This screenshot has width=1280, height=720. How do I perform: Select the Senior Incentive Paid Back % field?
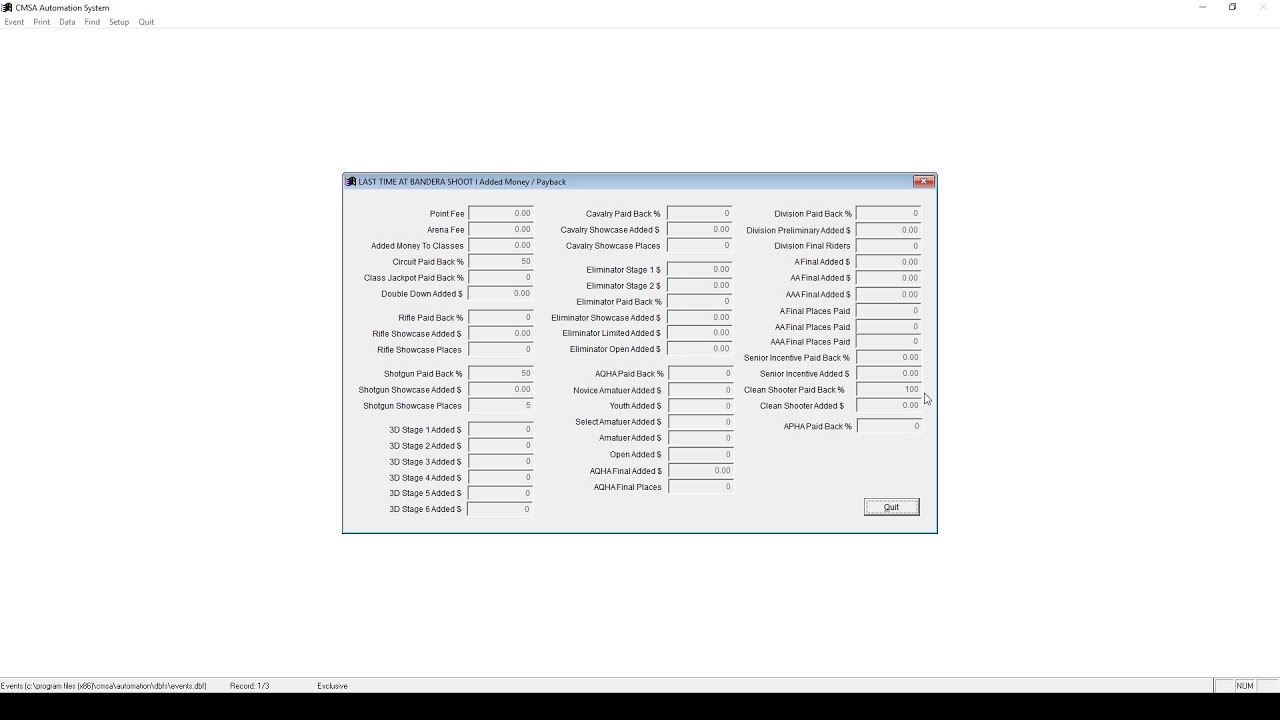point(889,357)
